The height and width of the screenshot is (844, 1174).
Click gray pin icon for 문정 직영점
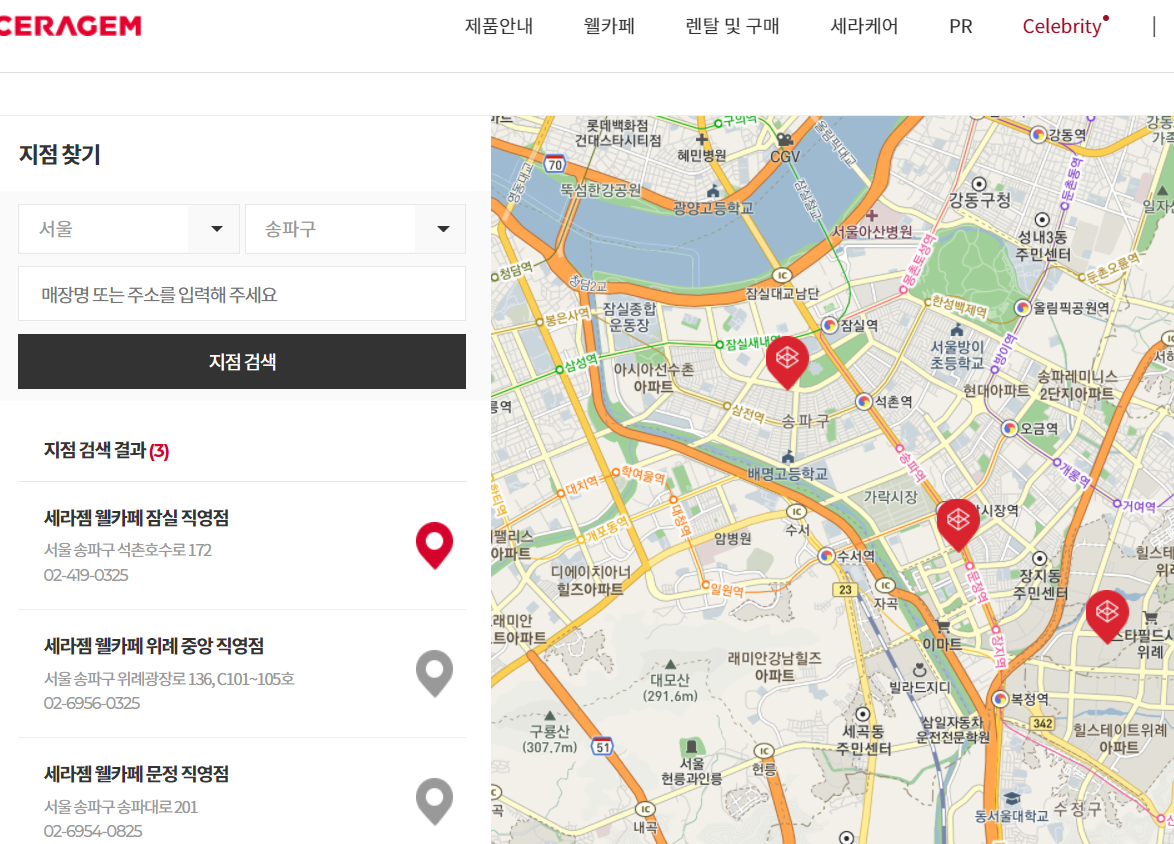click(434, 801)
